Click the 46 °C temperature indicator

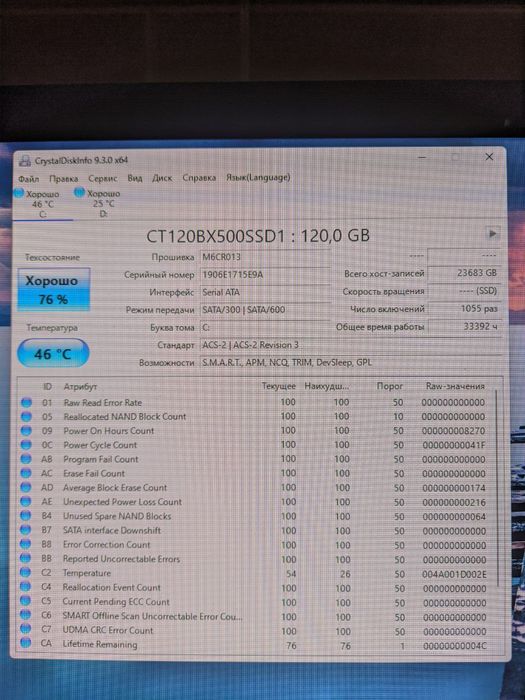[x=53, y=354]
